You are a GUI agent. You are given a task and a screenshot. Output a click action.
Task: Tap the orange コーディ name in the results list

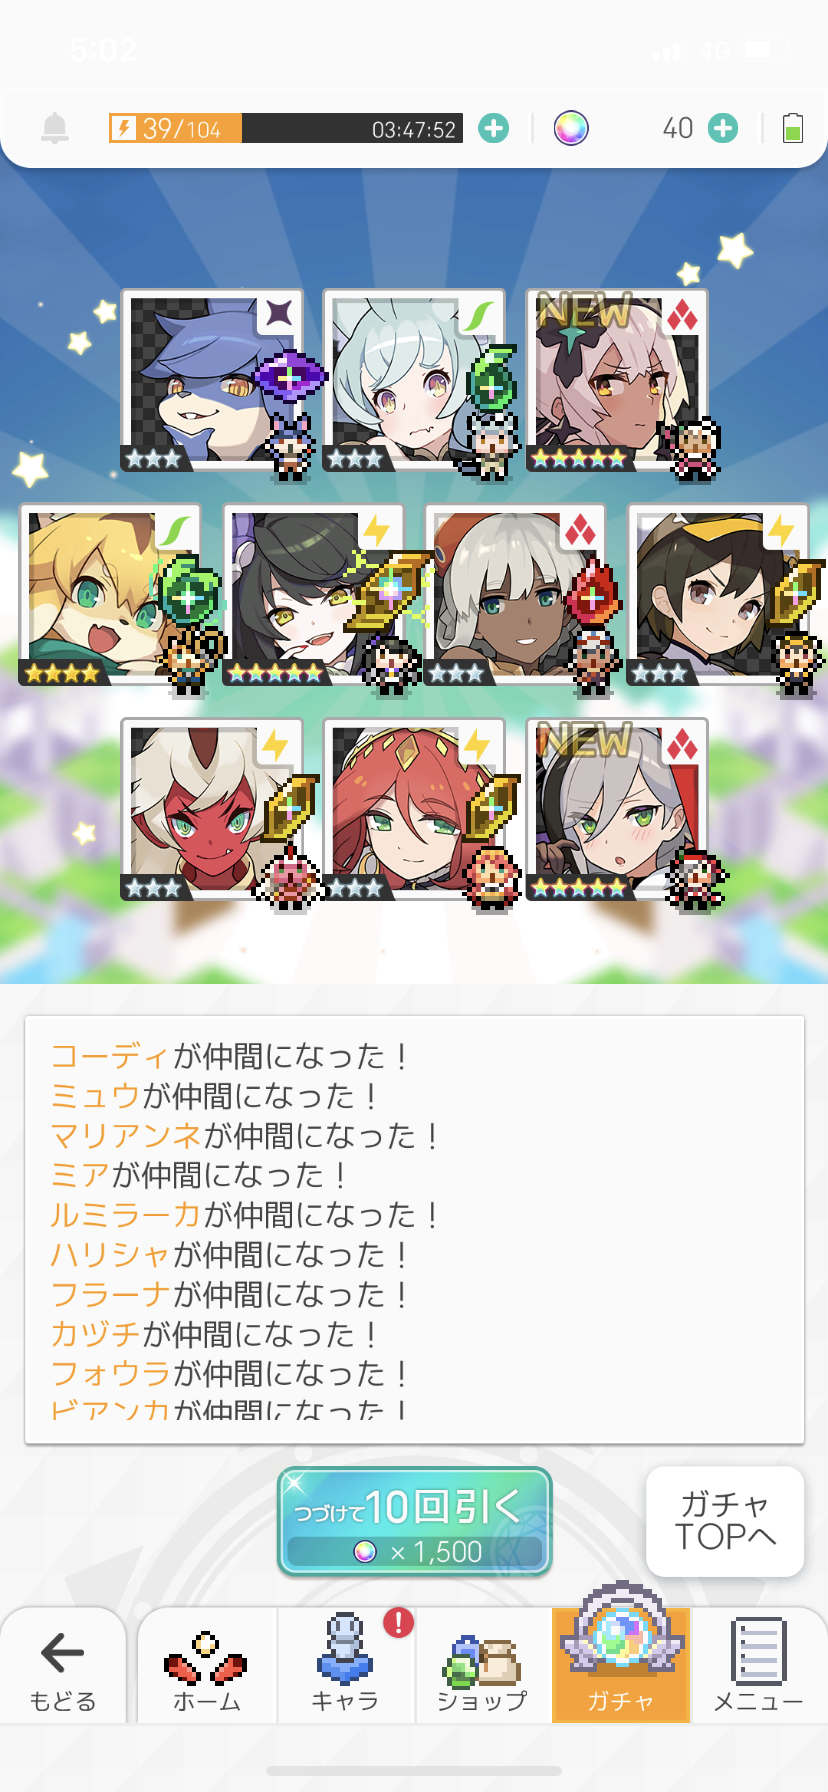pos(110,1056)
